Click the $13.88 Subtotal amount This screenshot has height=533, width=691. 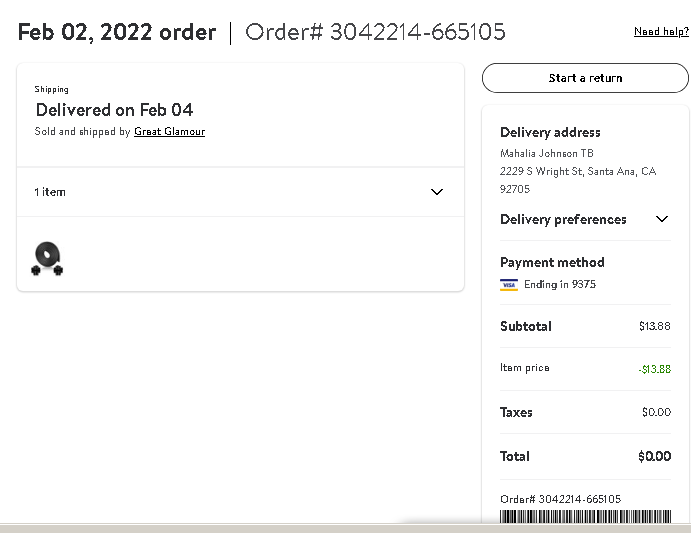coord(654,326)
